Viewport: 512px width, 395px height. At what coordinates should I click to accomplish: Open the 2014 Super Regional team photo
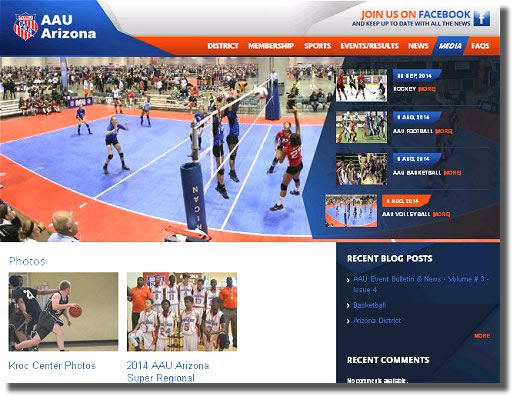pos(182,312)
